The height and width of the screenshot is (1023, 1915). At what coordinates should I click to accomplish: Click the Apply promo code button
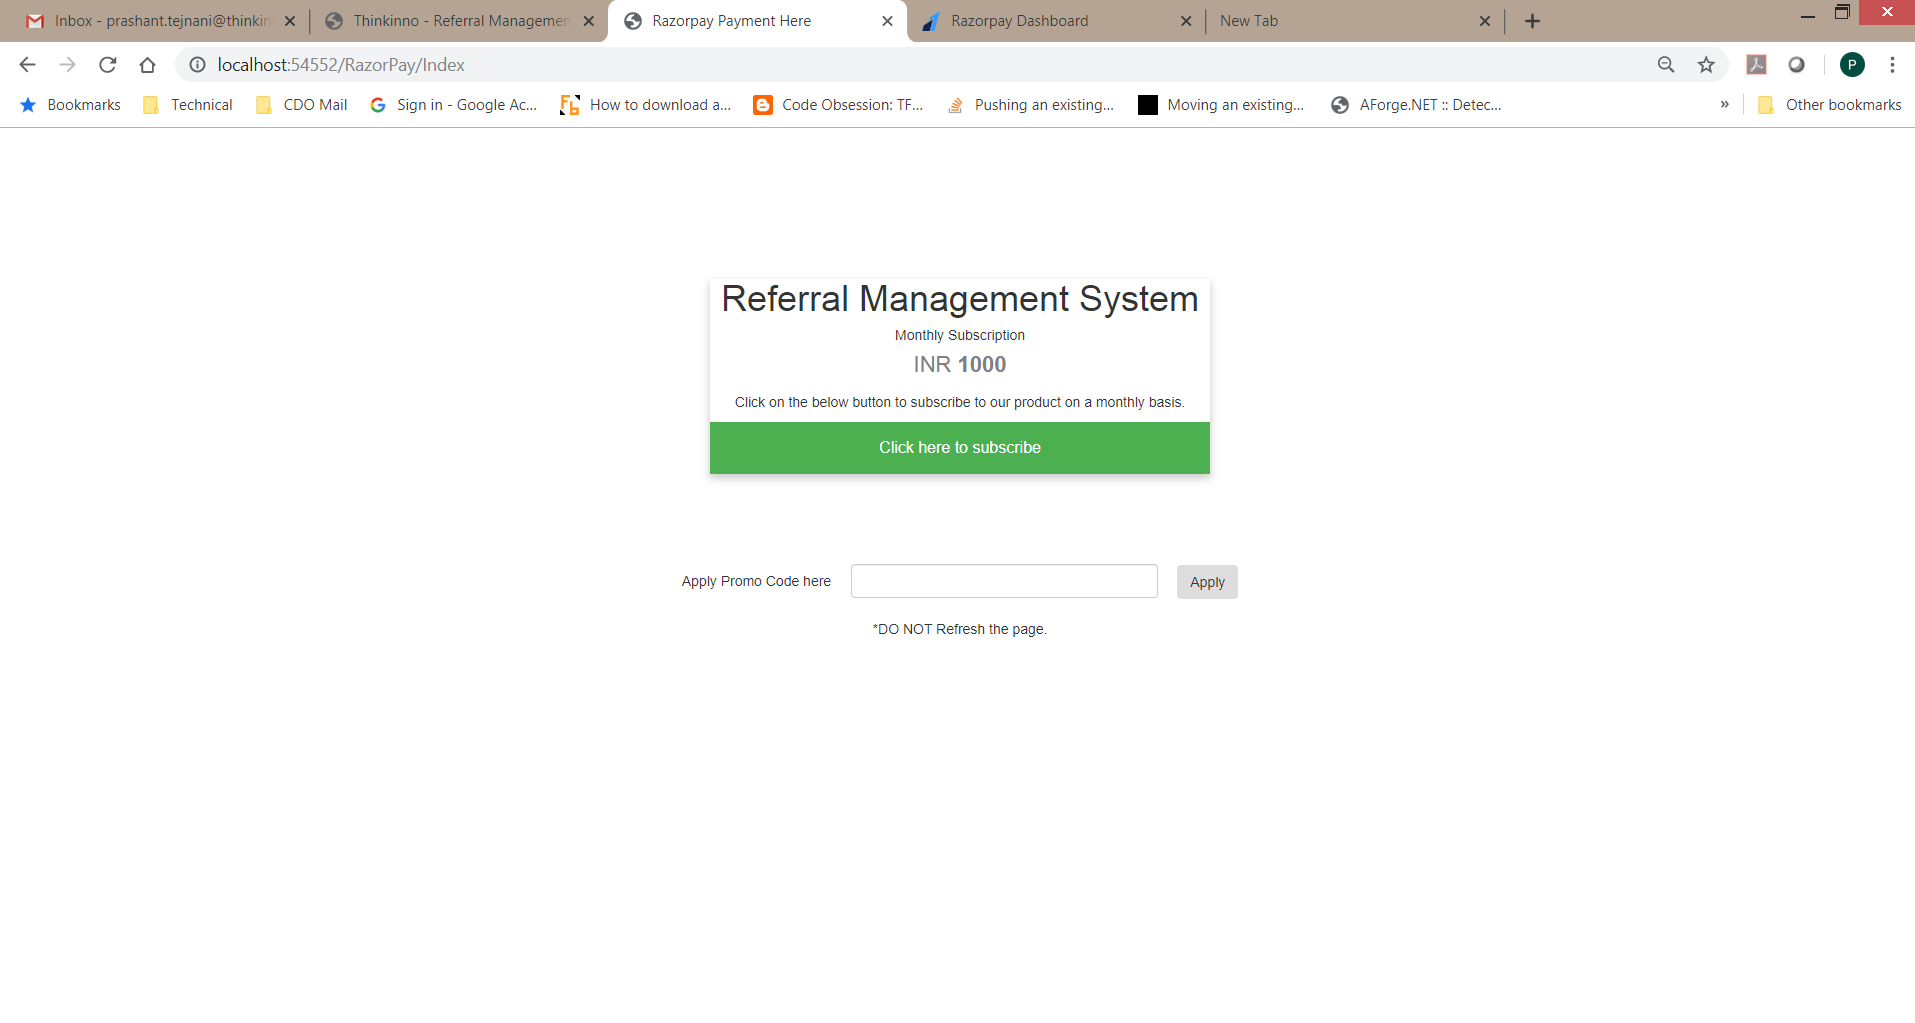click(1207, 582)
